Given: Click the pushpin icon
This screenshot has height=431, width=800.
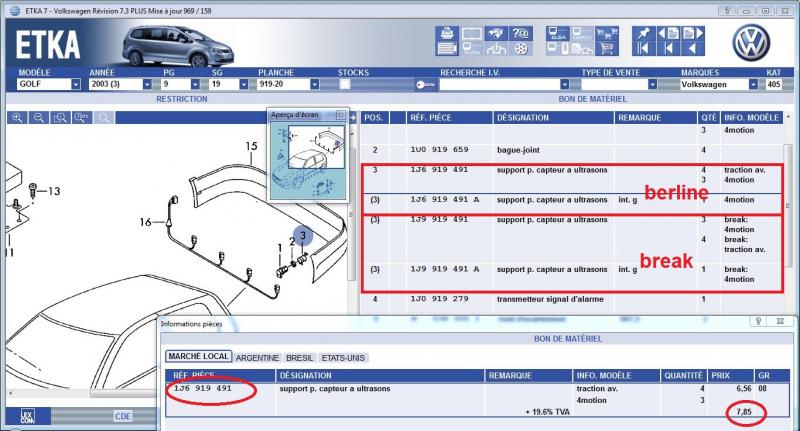Looking at the screenshot, I should pyautogui.click(x=643, y=33).
